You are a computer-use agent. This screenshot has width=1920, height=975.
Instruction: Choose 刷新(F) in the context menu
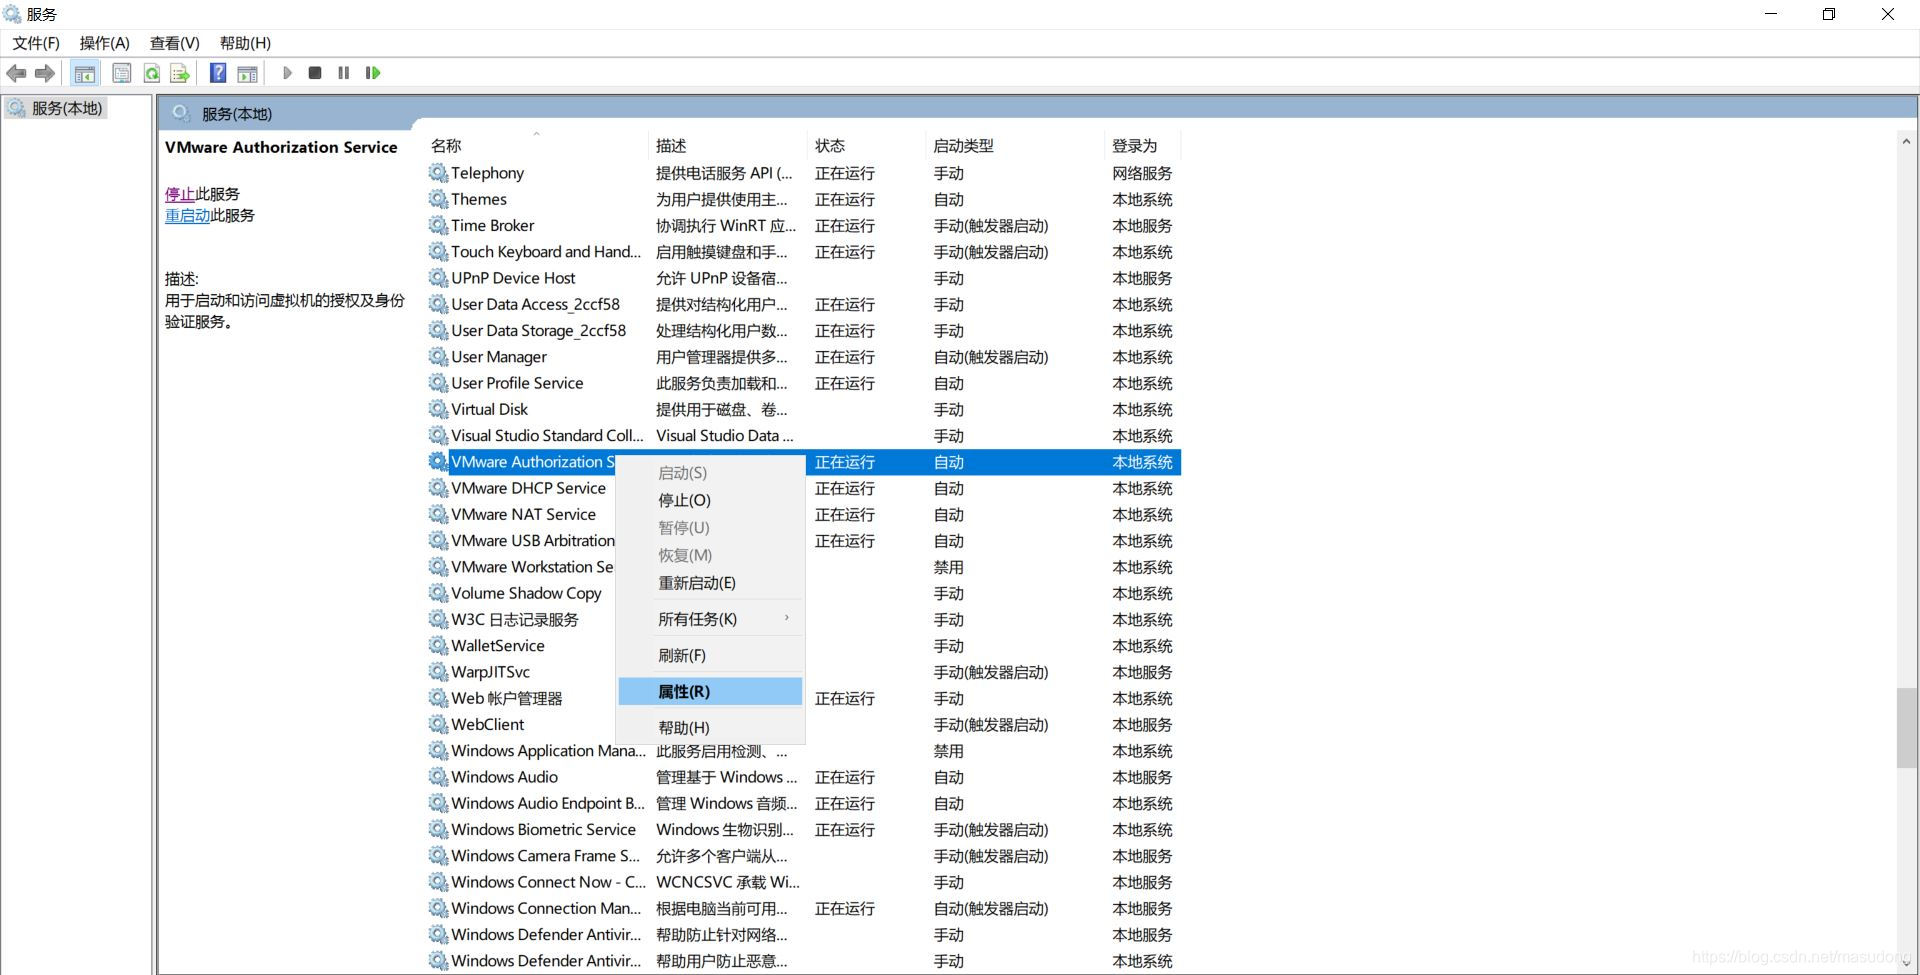click(710, 655)
